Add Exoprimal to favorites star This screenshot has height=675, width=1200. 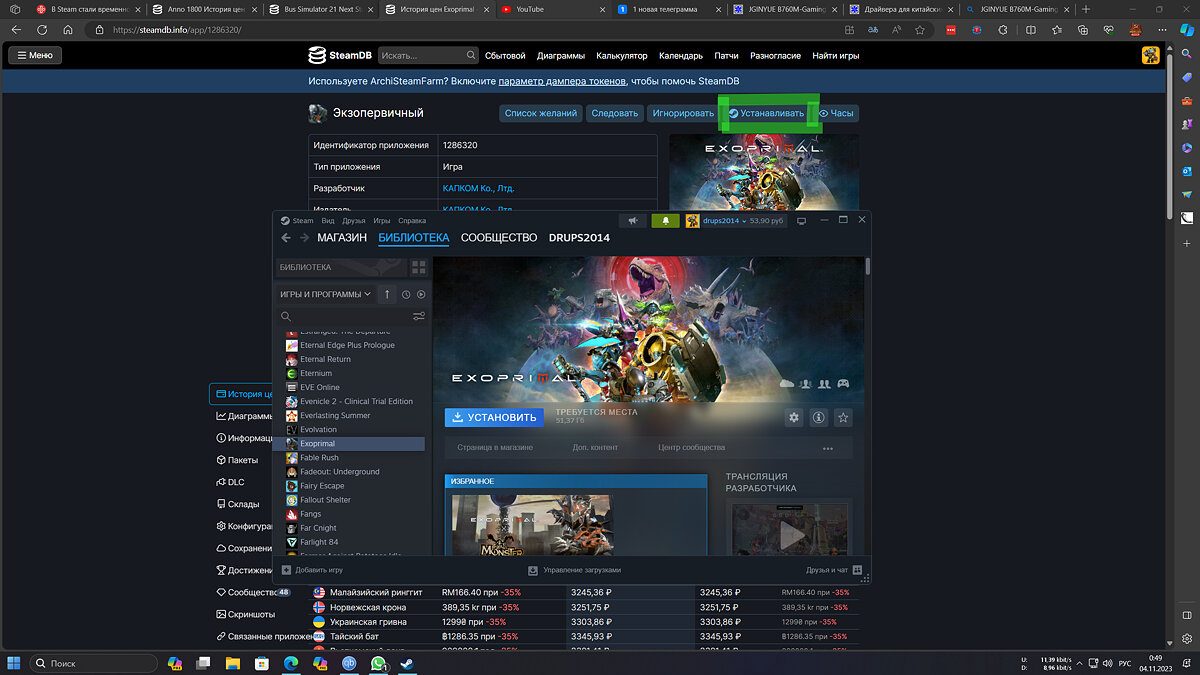point(843,417)
